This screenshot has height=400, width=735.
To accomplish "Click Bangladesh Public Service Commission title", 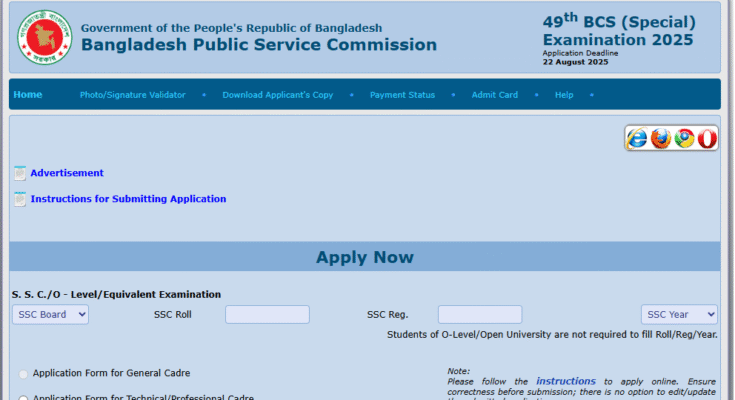I will point(259,45).
